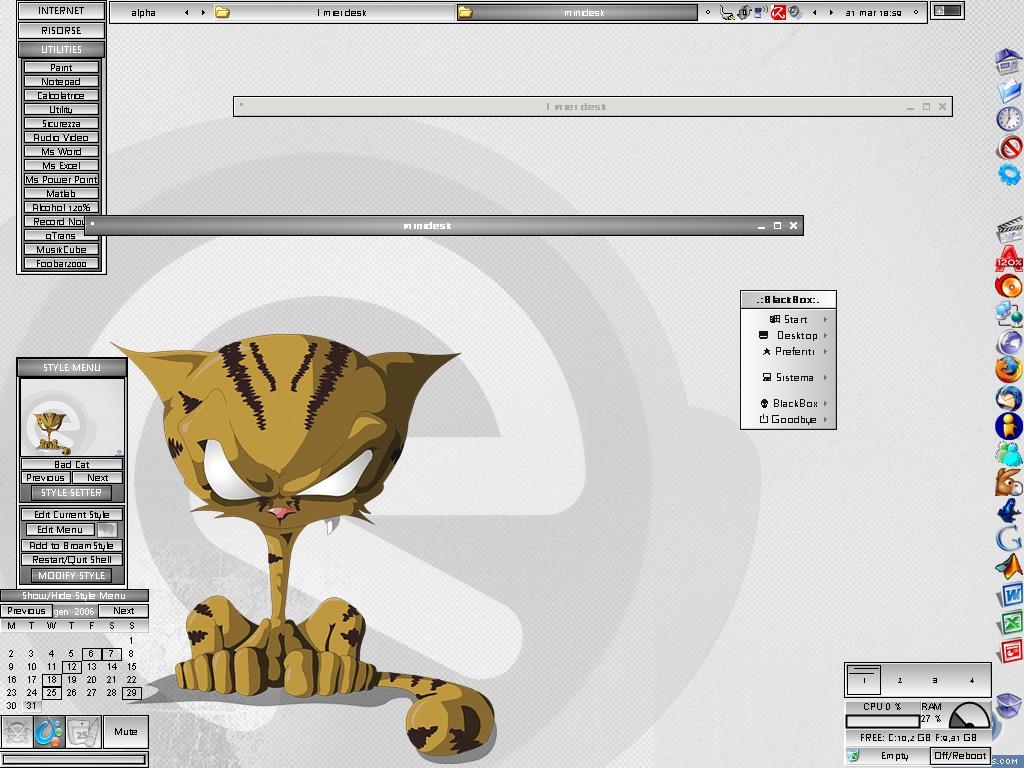Launch Paint from the Utilities list

61,67
